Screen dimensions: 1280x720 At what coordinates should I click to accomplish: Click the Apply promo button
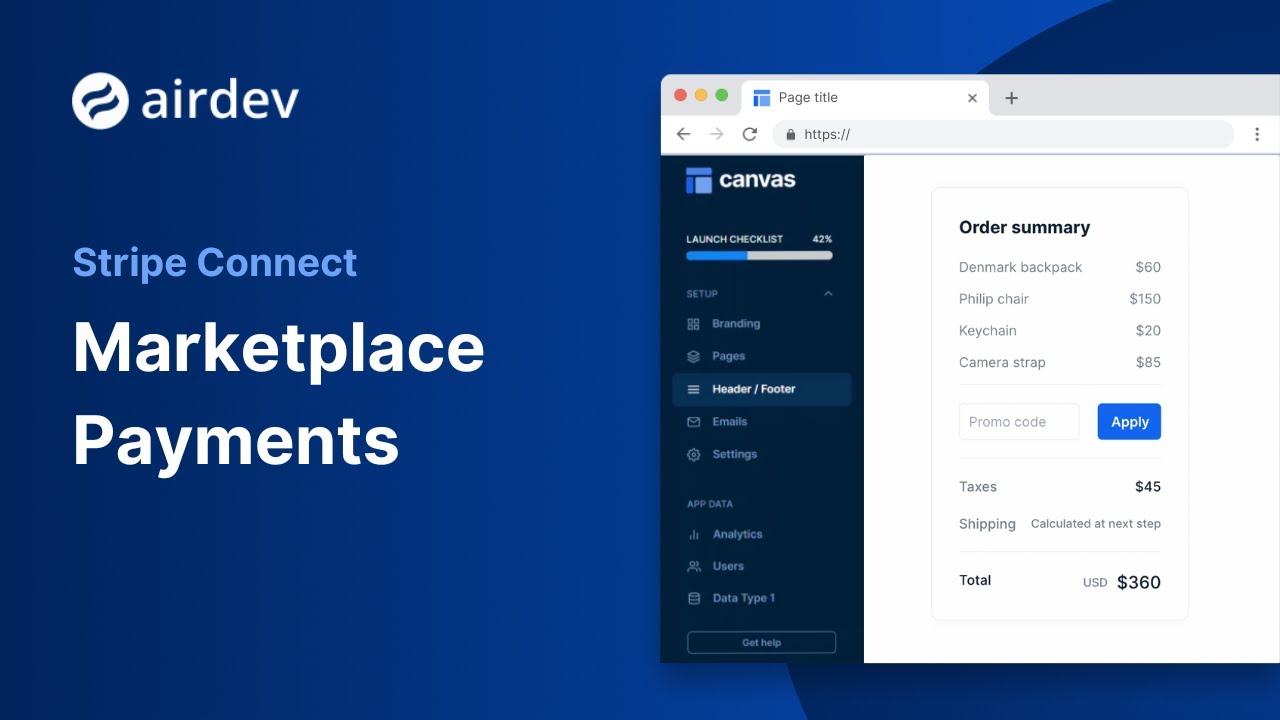[x=1129, y=422]
